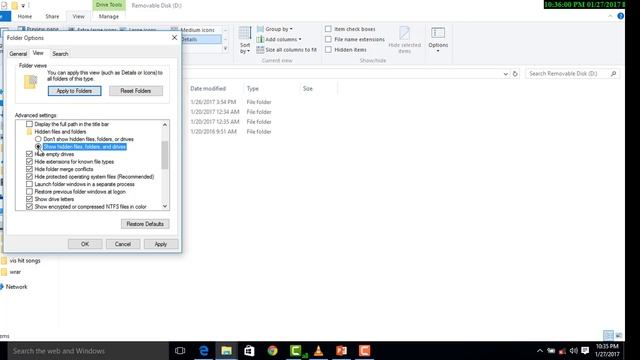Image resolution: width=640 pixels, height=360 pixels.
Task: Uncheck Hide extensions for known file types
Action: (x=29, y=162)
